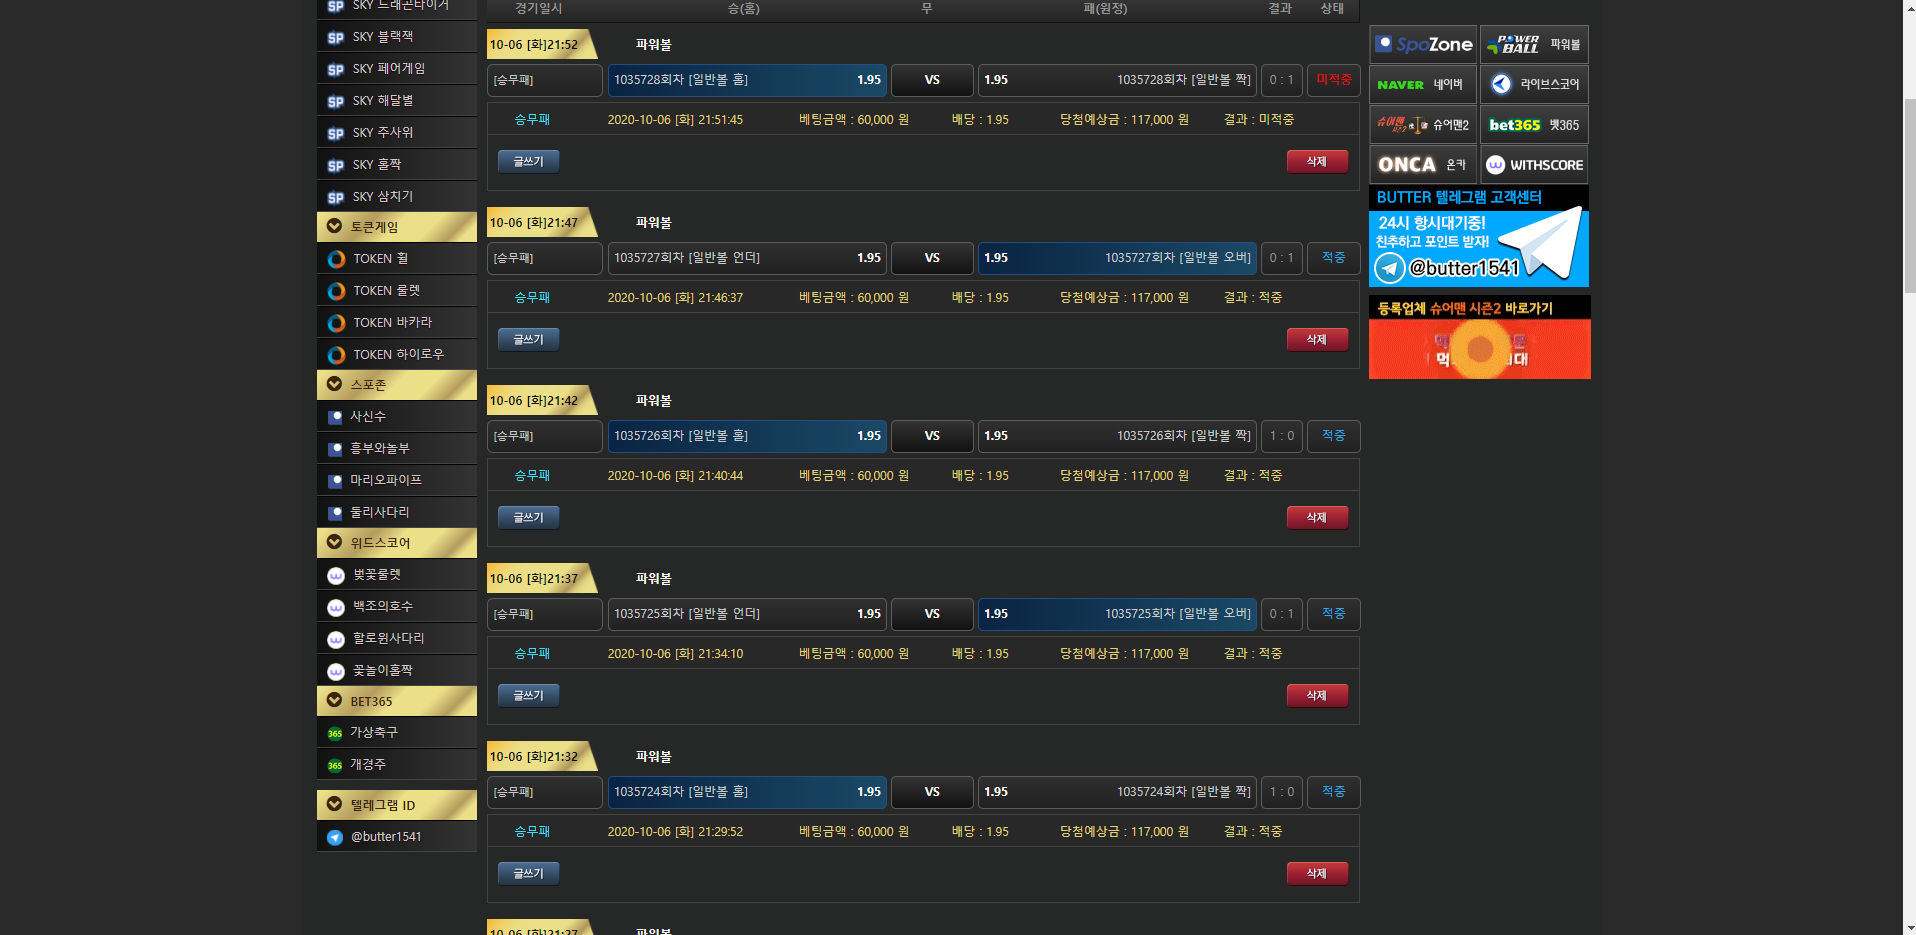Screen dimensions: 1916x935
Task: Expand the 스포존 section header
Action: coord(335,385)
